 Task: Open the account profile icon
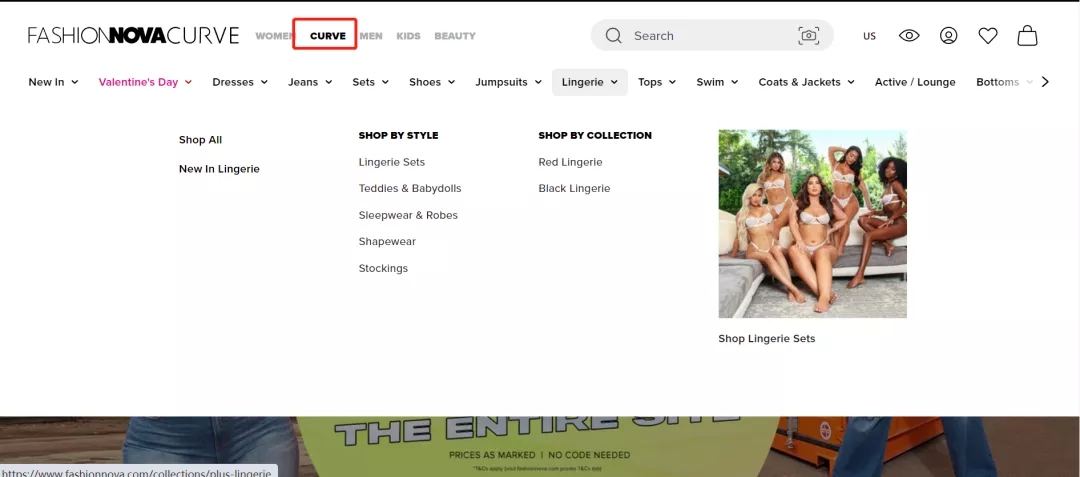point(948,36)
